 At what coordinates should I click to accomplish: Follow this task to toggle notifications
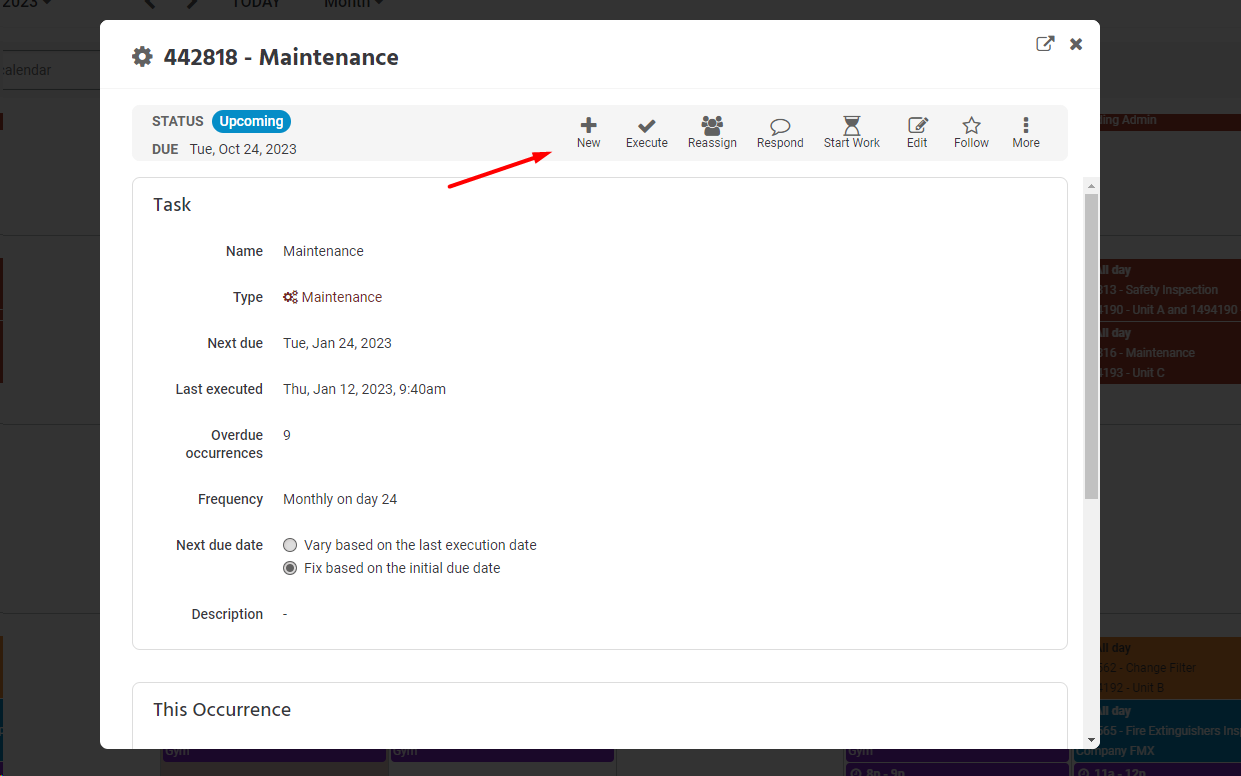[970, 131]
